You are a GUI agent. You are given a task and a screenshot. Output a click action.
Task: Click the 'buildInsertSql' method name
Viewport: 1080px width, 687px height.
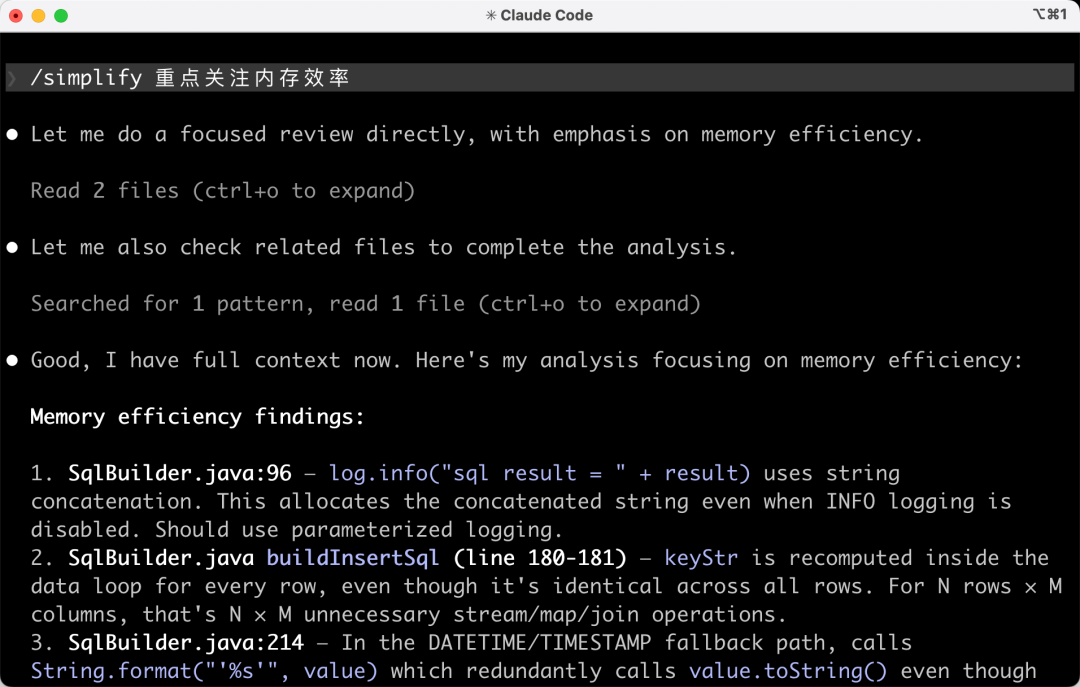click(x=353, y=558)
